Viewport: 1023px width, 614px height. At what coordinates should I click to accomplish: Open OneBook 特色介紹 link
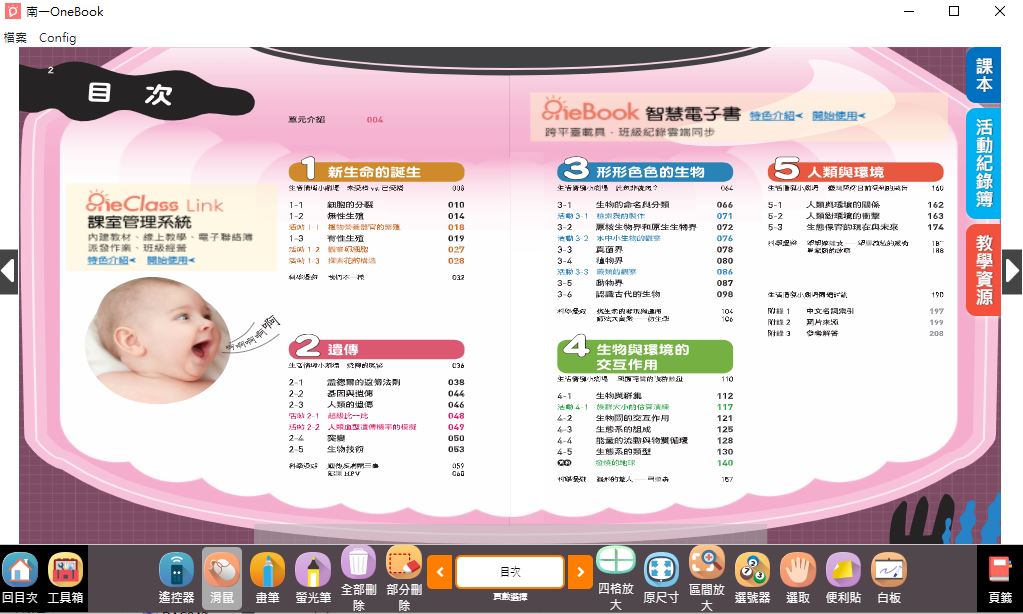(x=776, y=115)
